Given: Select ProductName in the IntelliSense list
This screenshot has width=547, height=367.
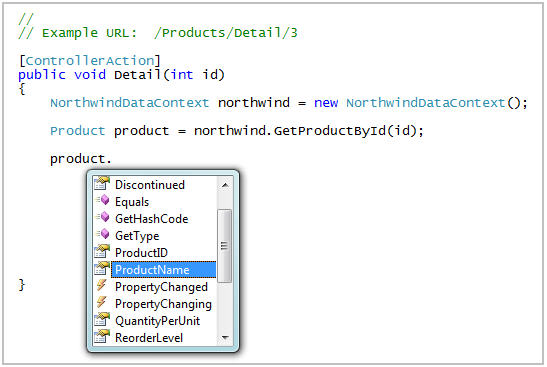Looking at the screenshot, I should click(164, 270).
